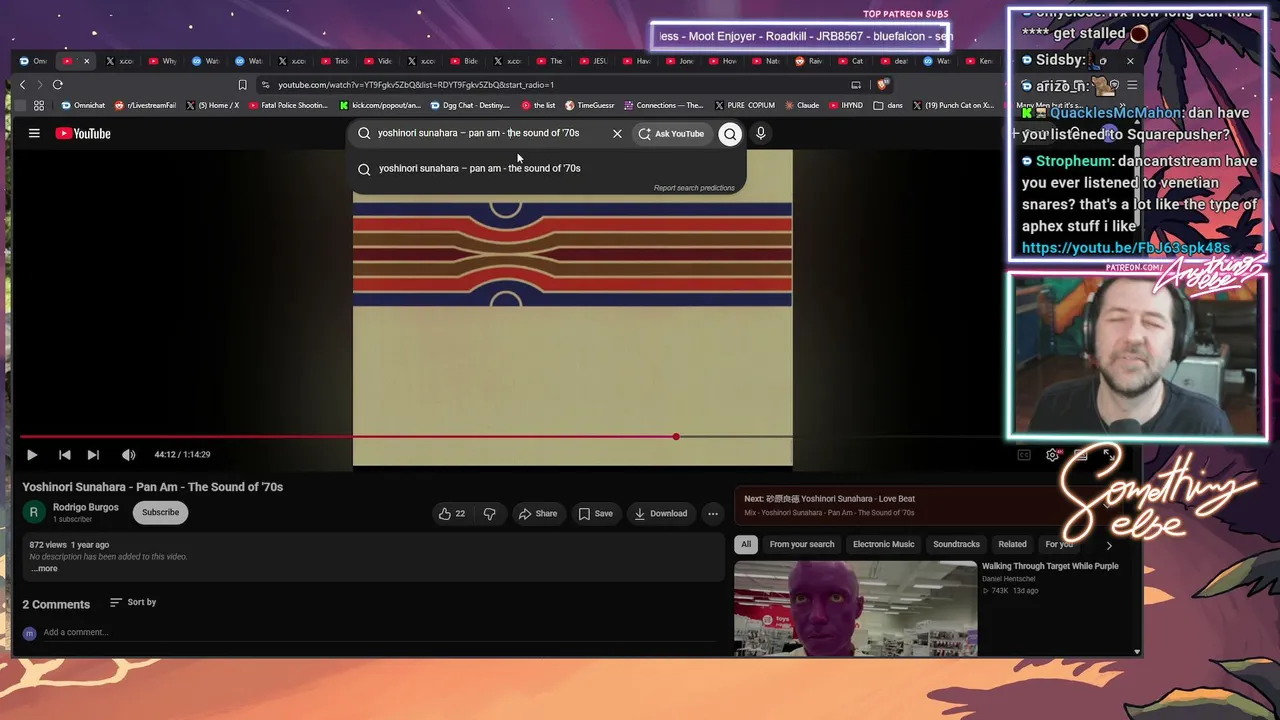
Task: Reload the current page
Action: pos(58,85)
